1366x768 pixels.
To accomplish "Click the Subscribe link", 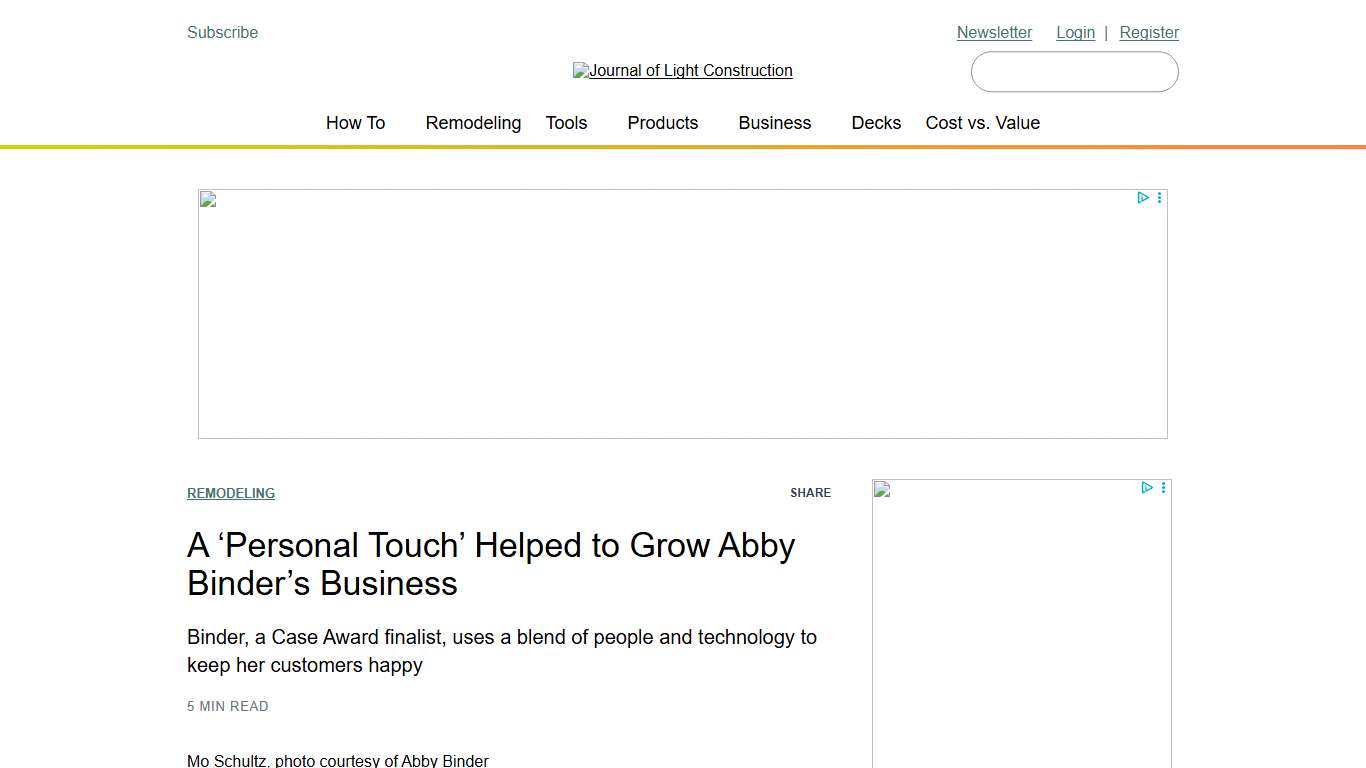I will click(x=221, y=32).
